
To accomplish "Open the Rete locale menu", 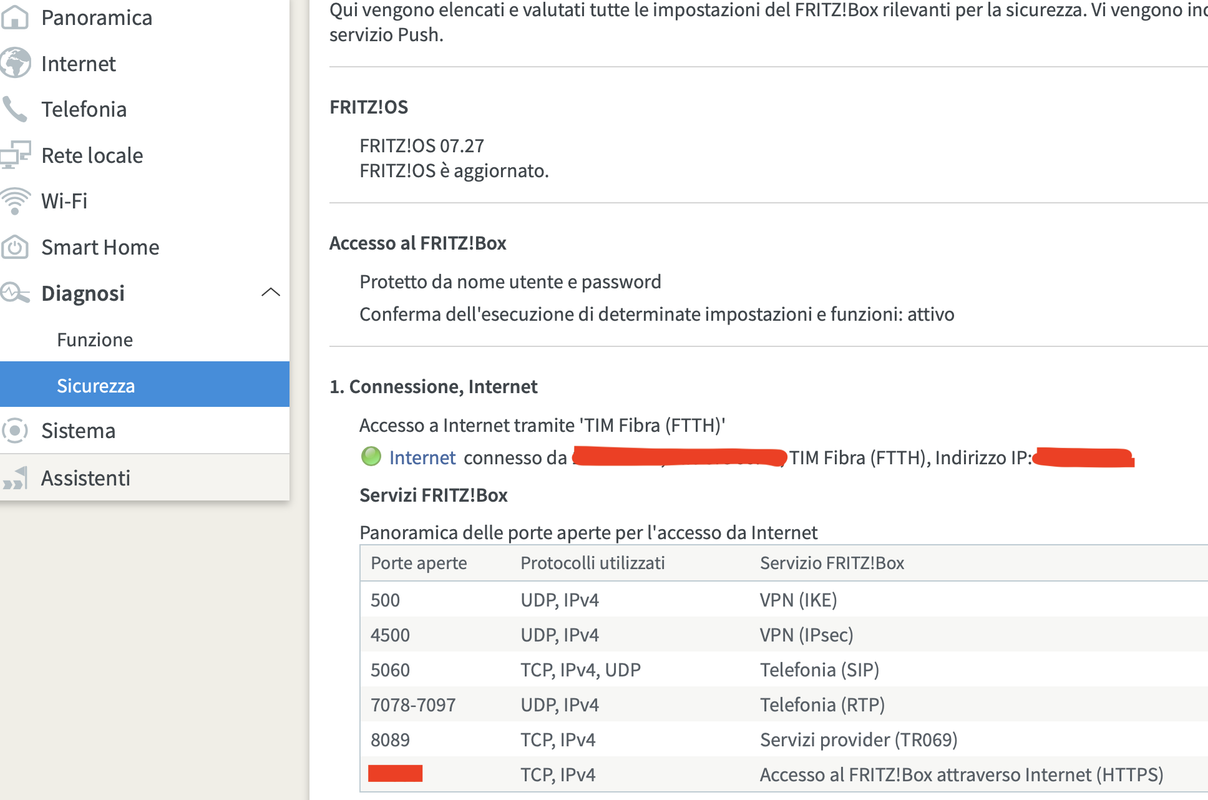I will coord(92,155).
